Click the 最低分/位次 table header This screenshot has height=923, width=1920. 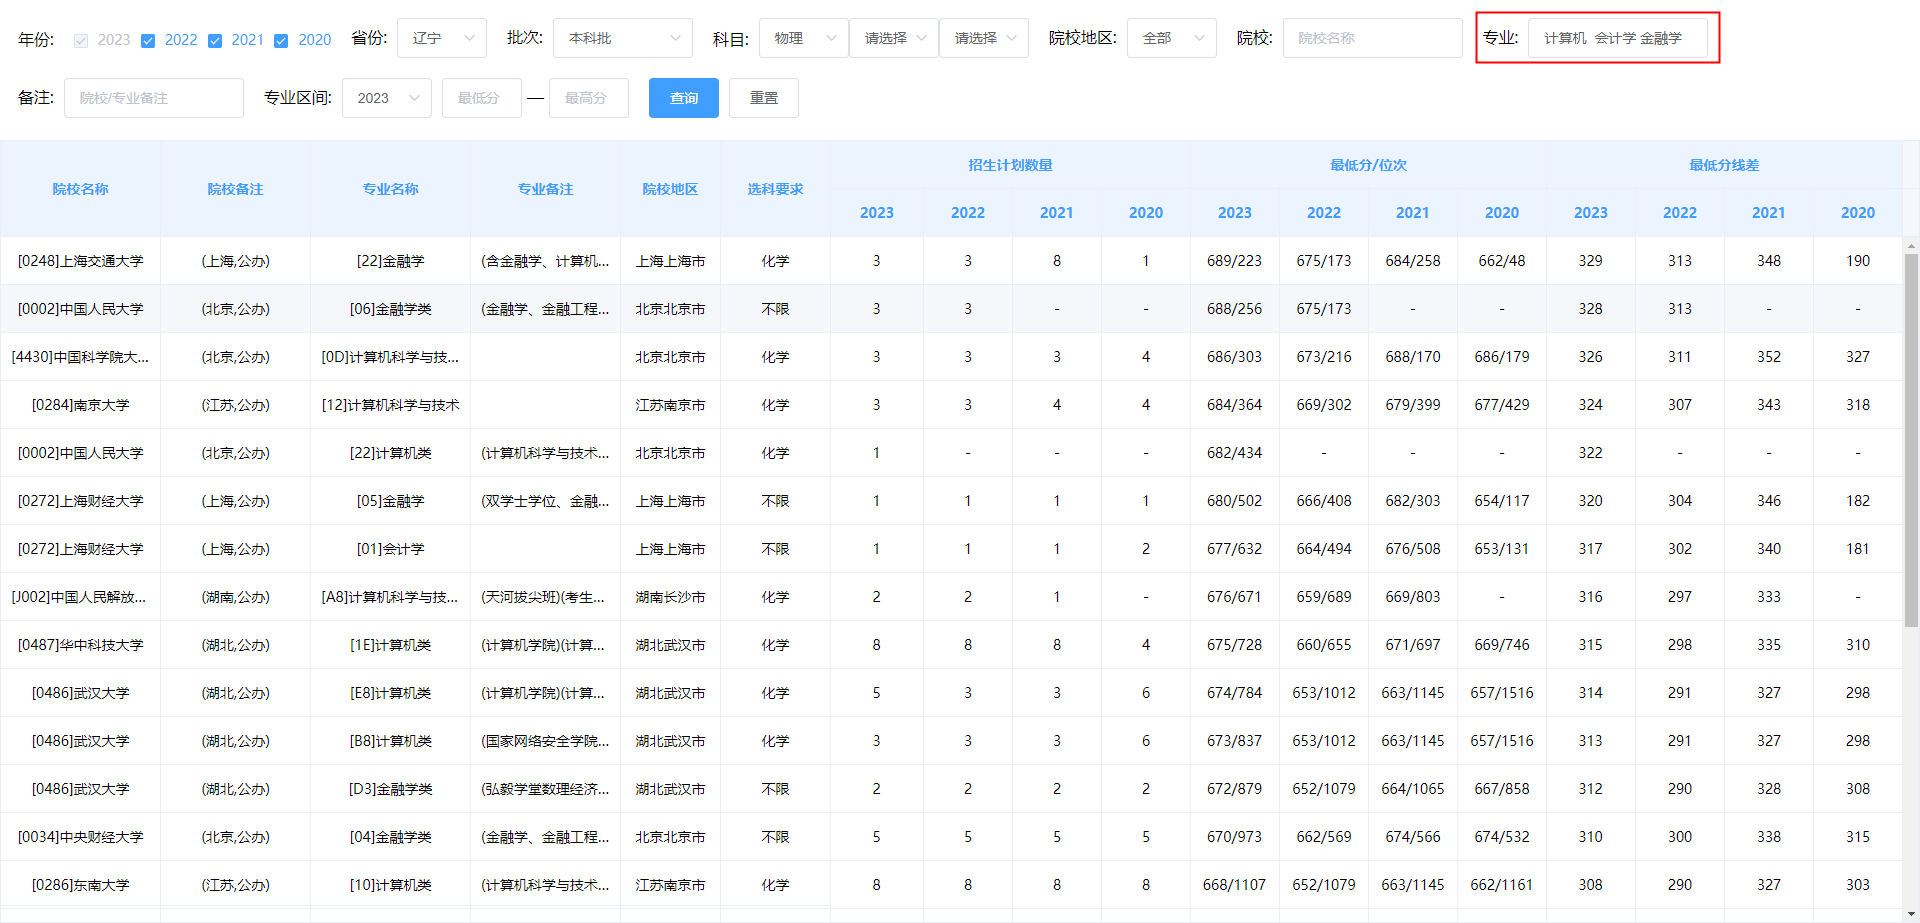coord(1368,165)
